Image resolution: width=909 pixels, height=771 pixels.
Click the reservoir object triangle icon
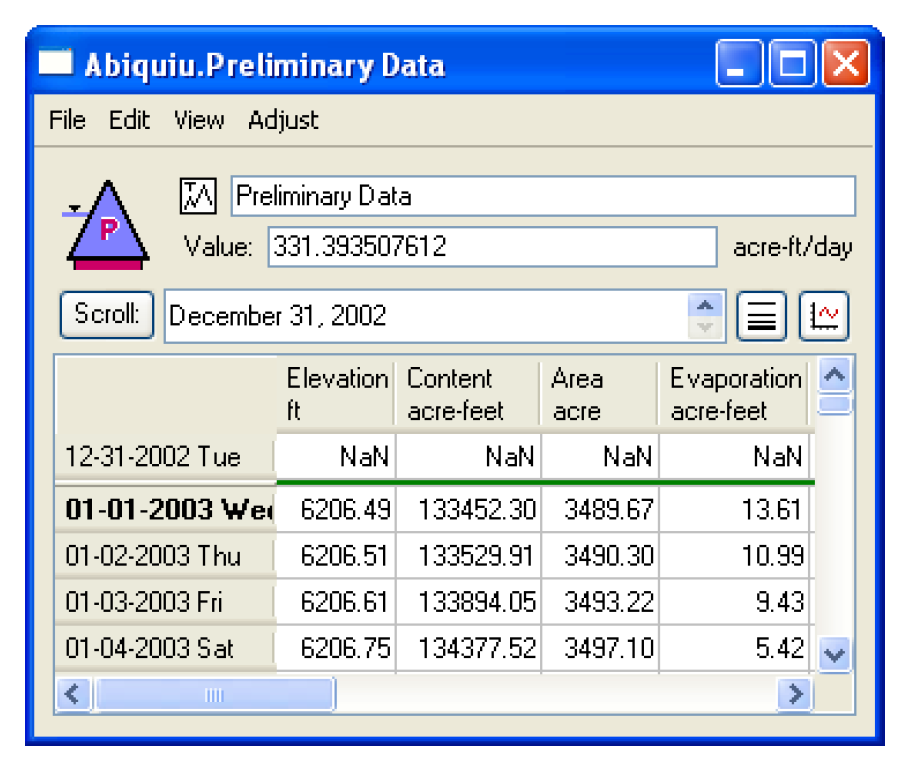pyautogui.click(x=106, y=225)
